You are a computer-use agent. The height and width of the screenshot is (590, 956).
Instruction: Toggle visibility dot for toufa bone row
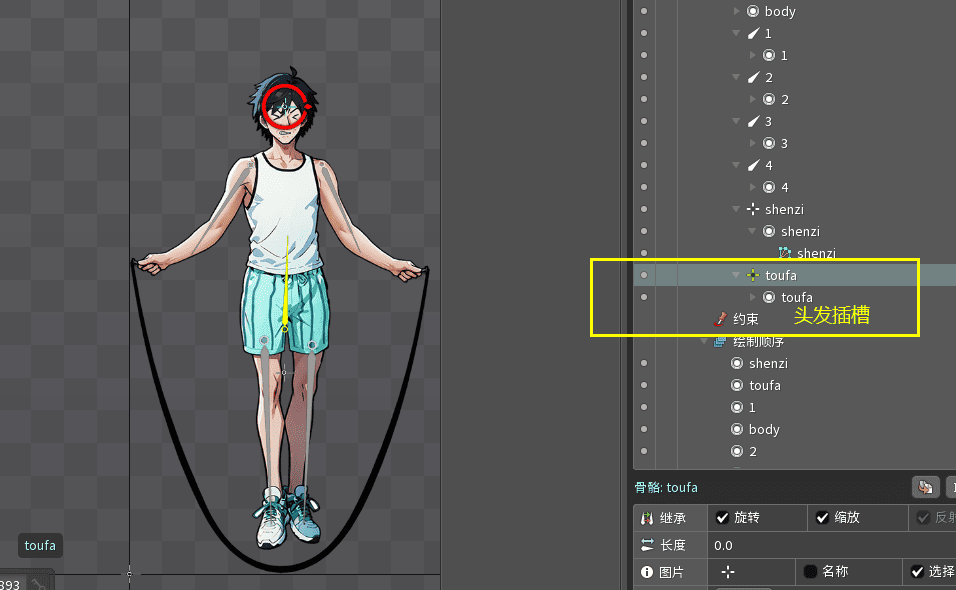[x=644, y=275]
